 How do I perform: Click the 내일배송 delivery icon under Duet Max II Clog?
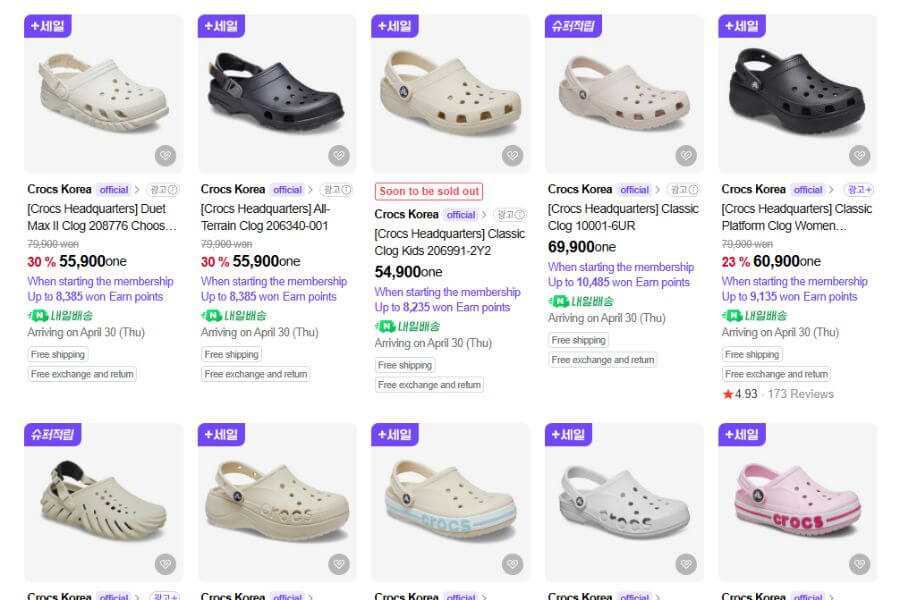pos(40,316)
